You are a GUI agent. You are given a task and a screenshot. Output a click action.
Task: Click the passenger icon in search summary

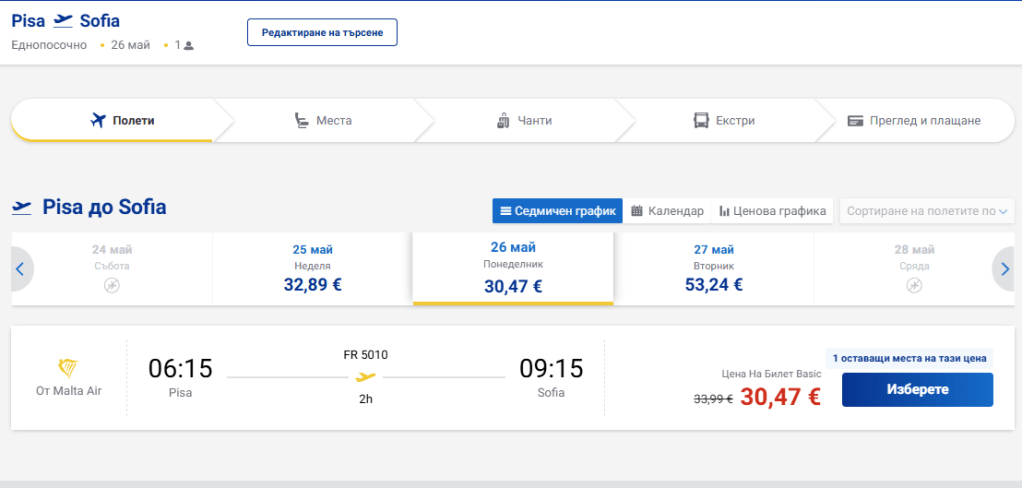[x=189, y=46]
